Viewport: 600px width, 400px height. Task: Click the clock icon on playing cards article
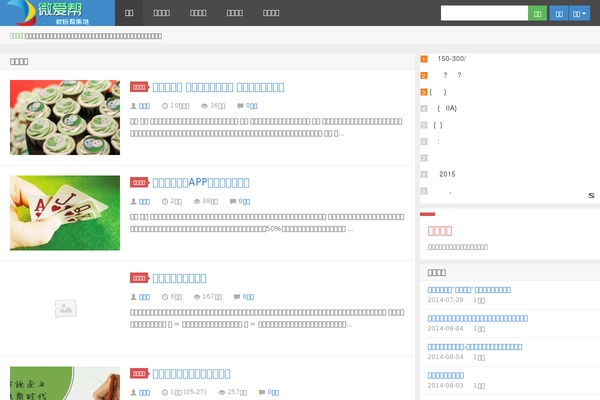165,201
